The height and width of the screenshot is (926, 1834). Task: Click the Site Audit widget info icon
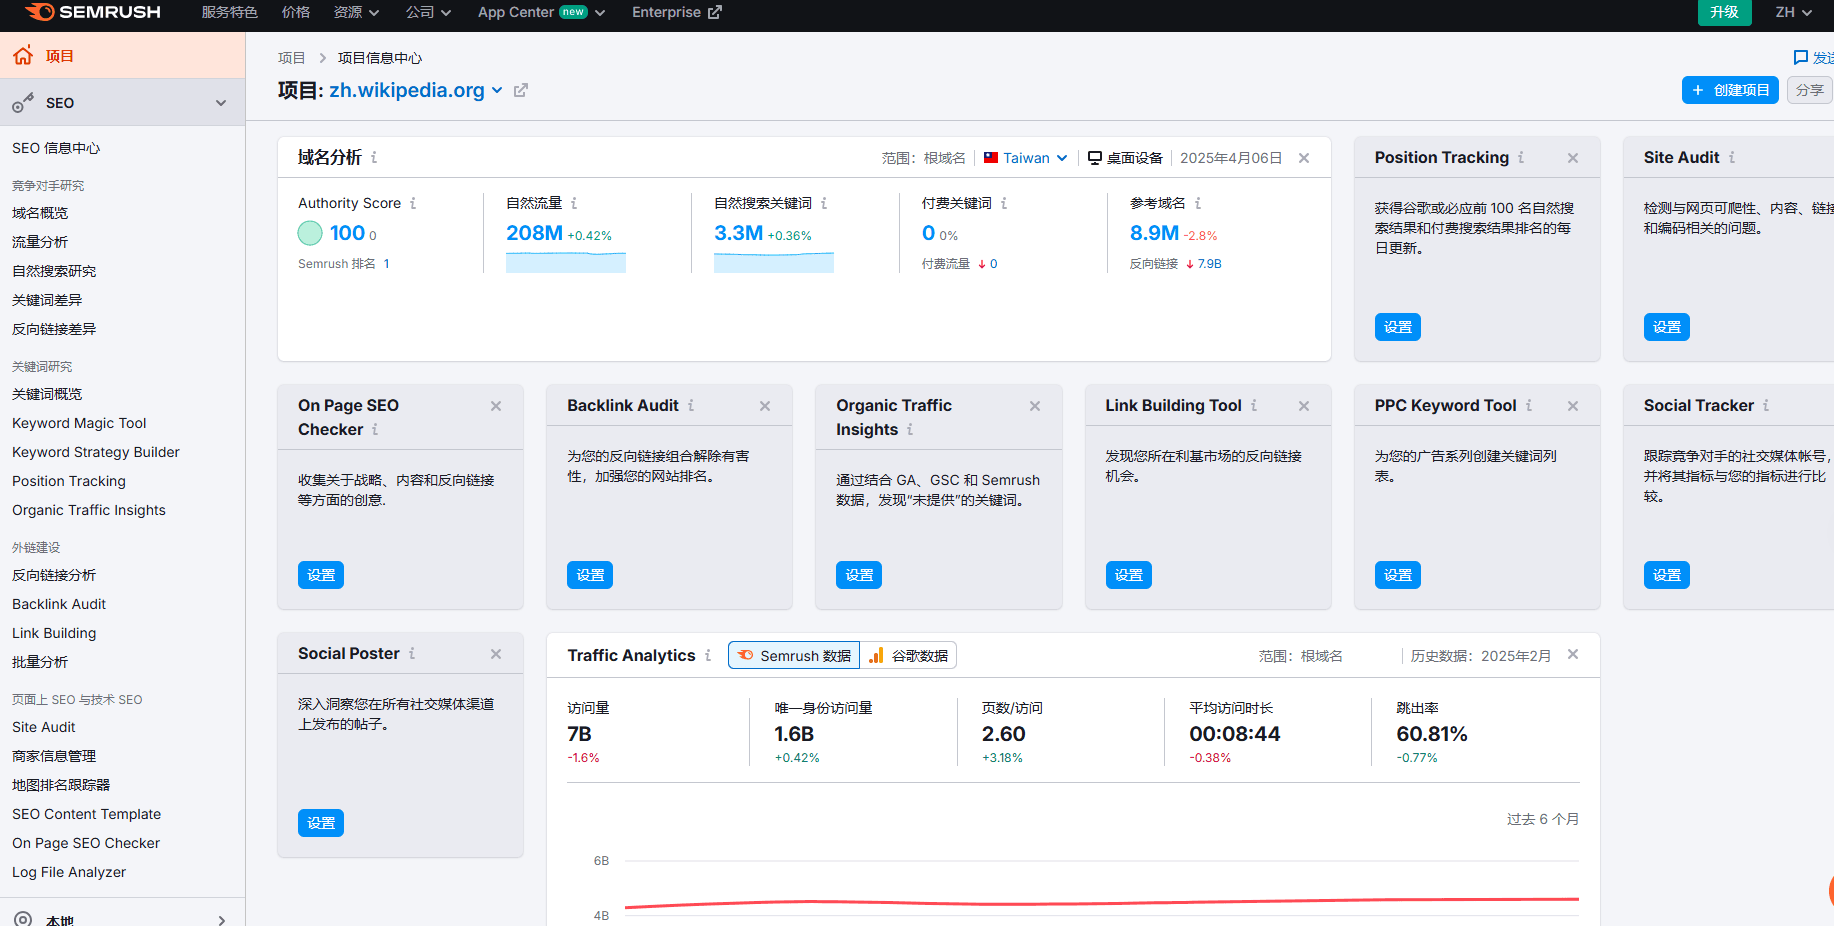pyautogui.click(x=1732, y=157)
